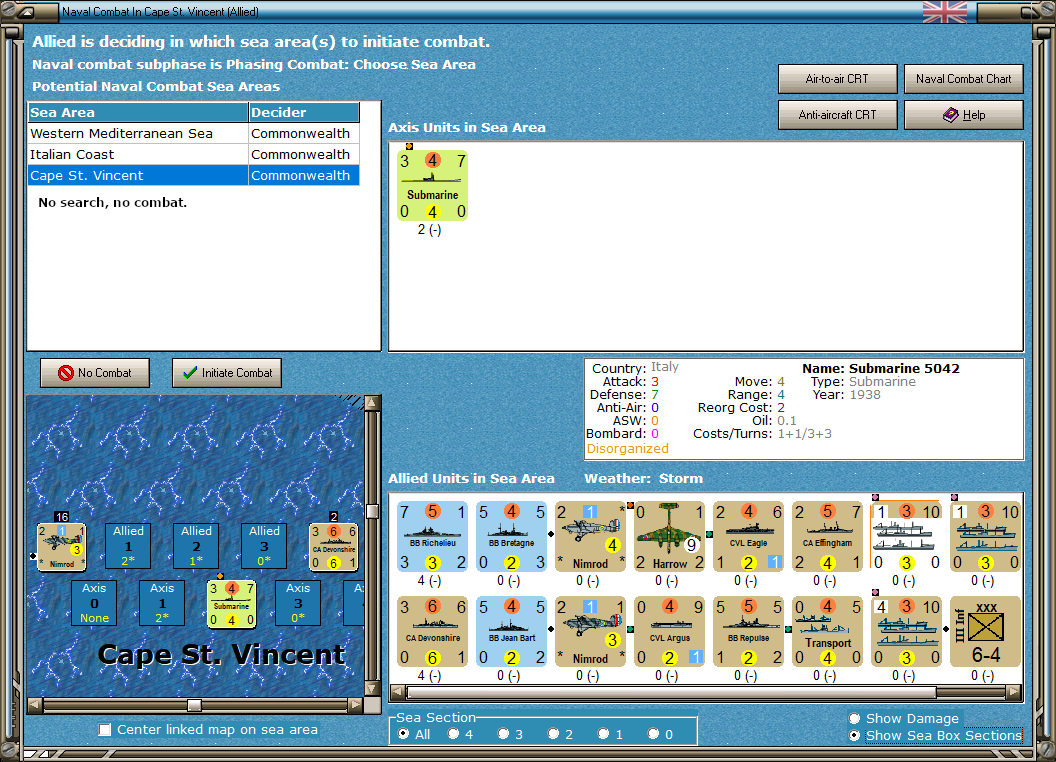Click the Axis 3 sea box section
1056x762 pixels.
click(x=298, y=603)
